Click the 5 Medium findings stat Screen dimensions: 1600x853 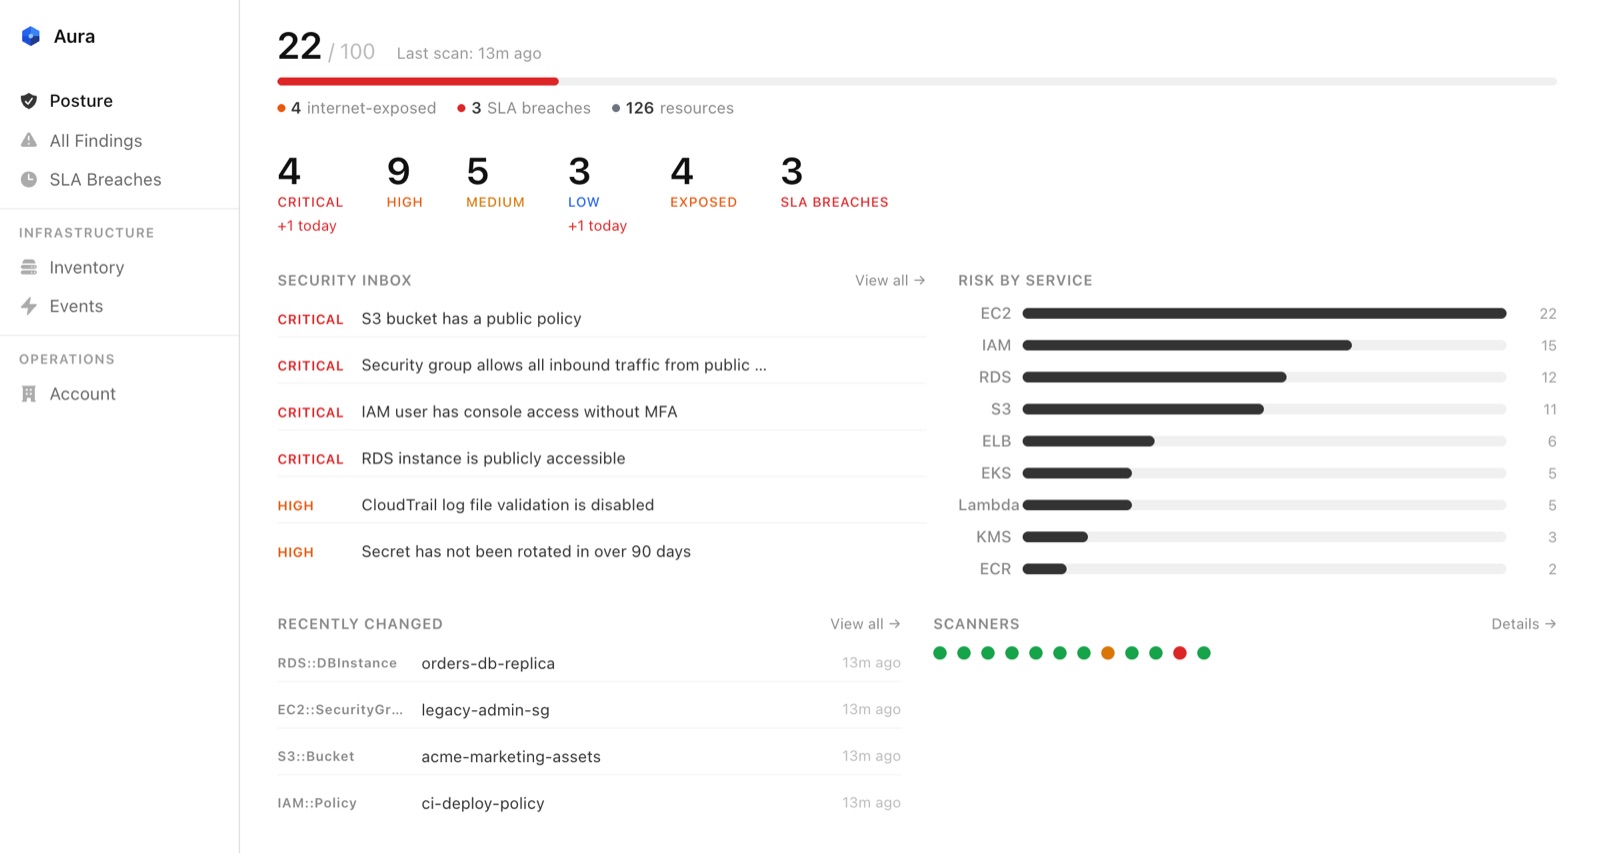[x=495, y=182]
